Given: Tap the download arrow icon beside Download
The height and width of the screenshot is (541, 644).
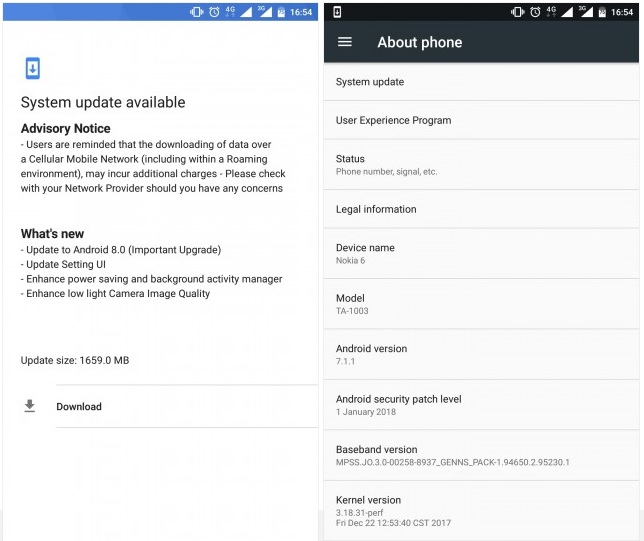Looking at the screenshot, I should coord(30,406).
